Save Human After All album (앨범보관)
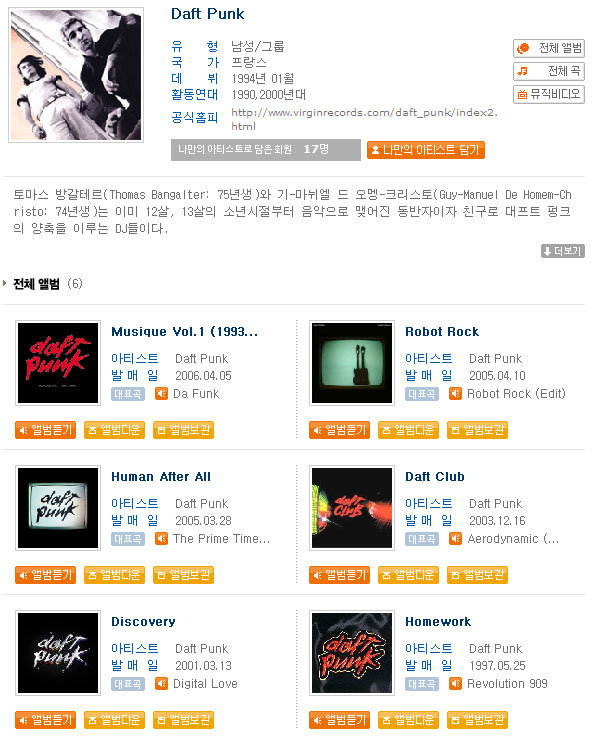 183,574
